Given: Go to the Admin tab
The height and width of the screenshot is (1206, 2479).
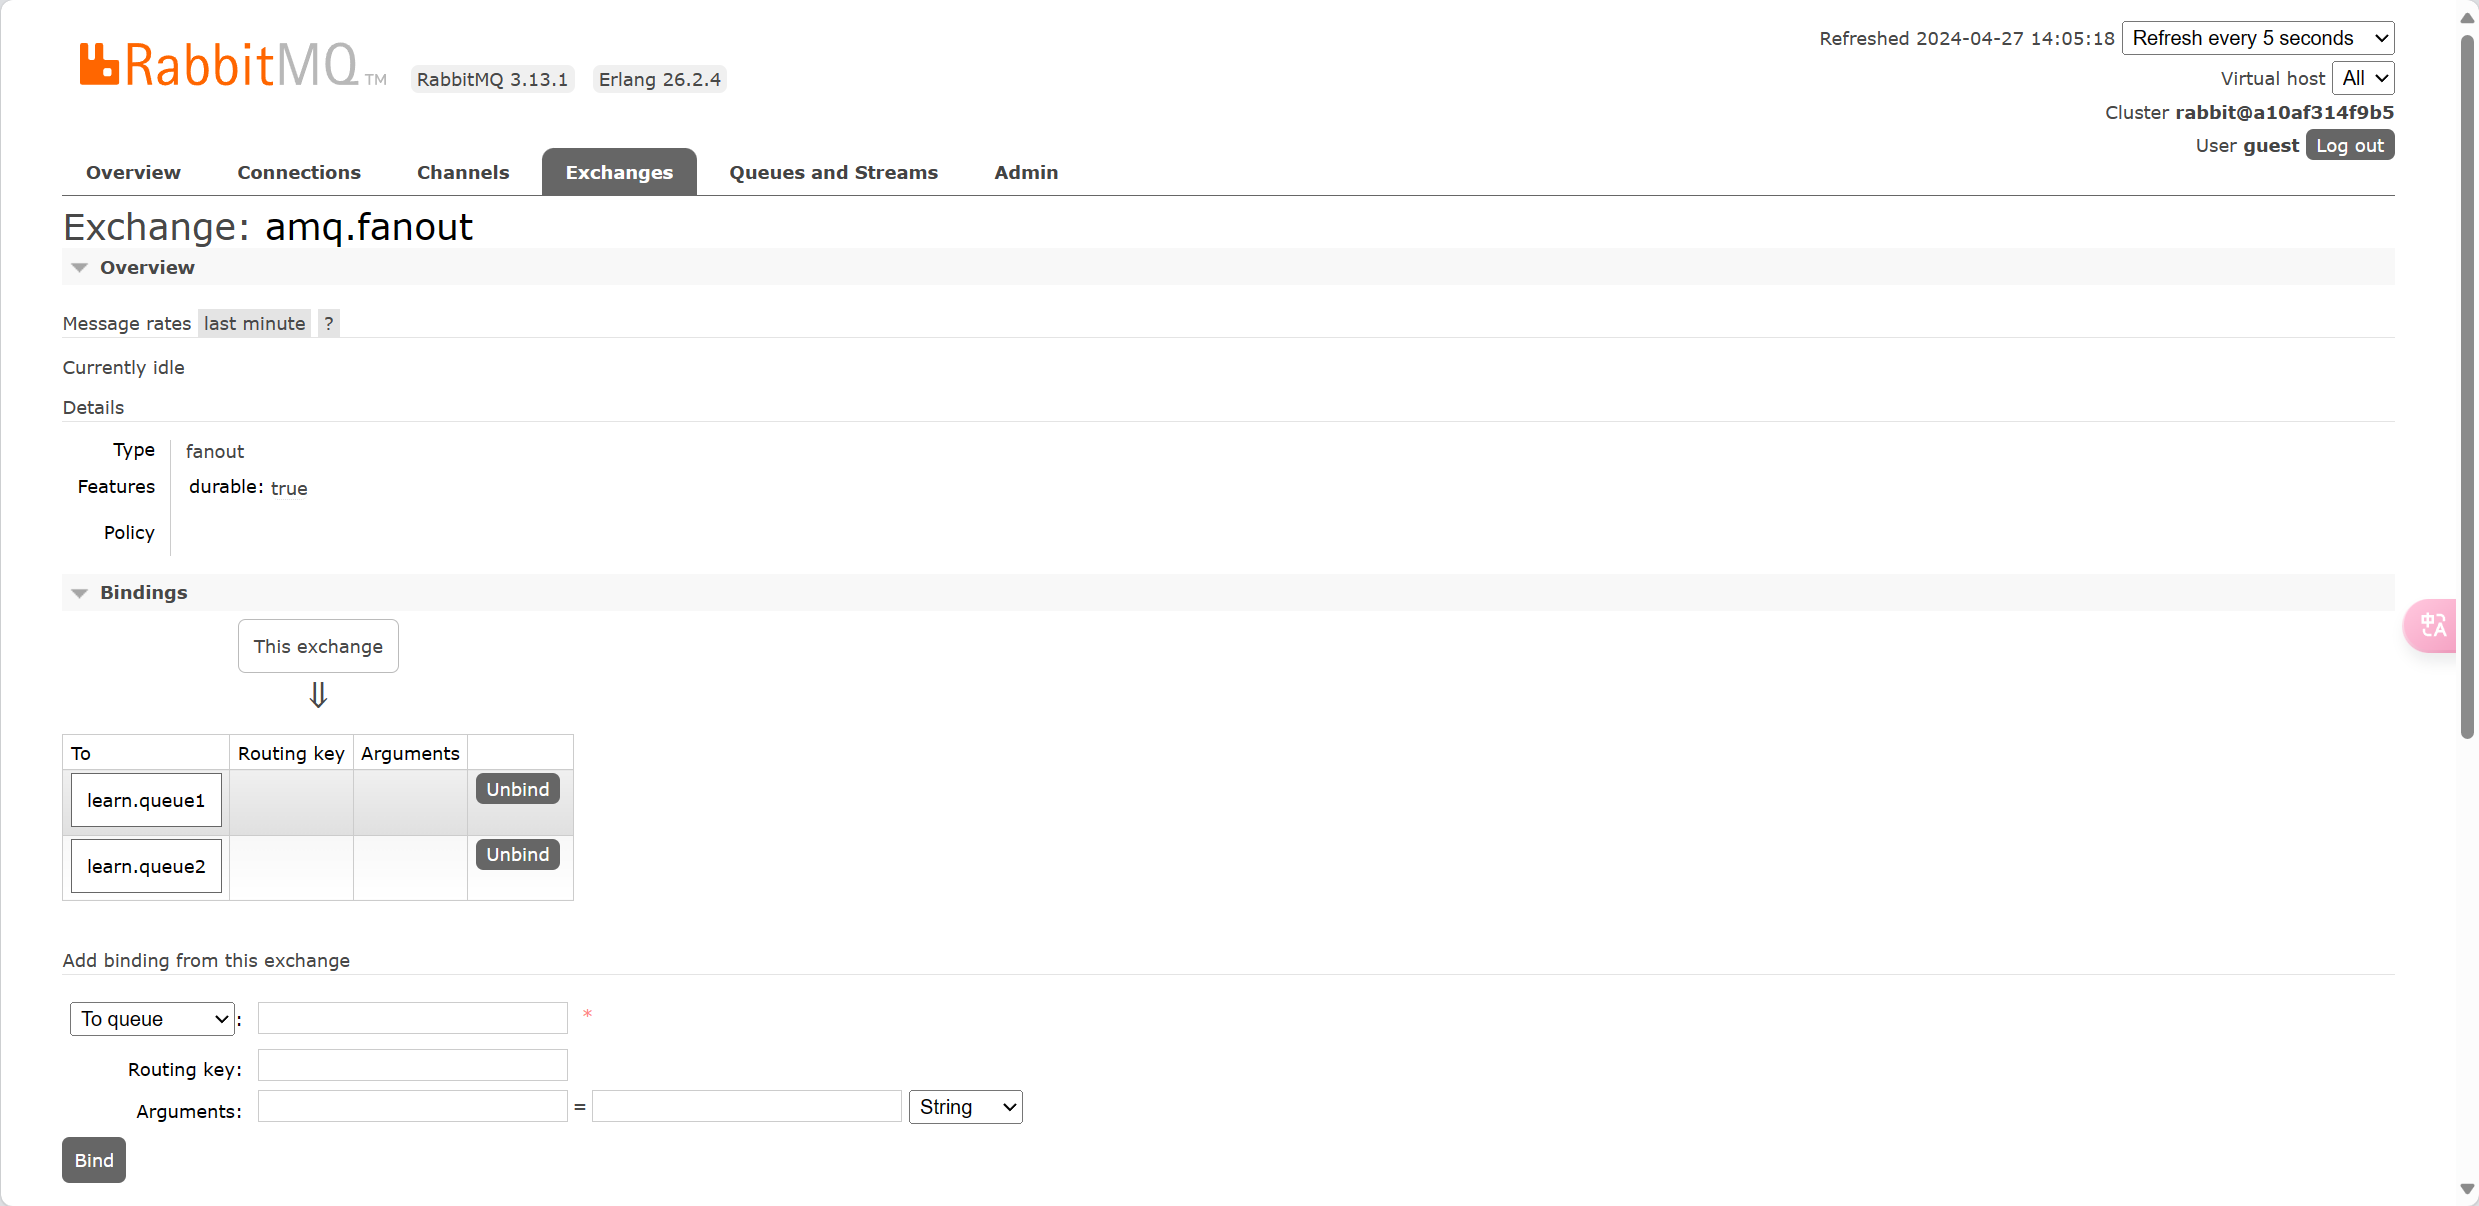Looking at the screenshot, I should click(x=1025, y=172).
